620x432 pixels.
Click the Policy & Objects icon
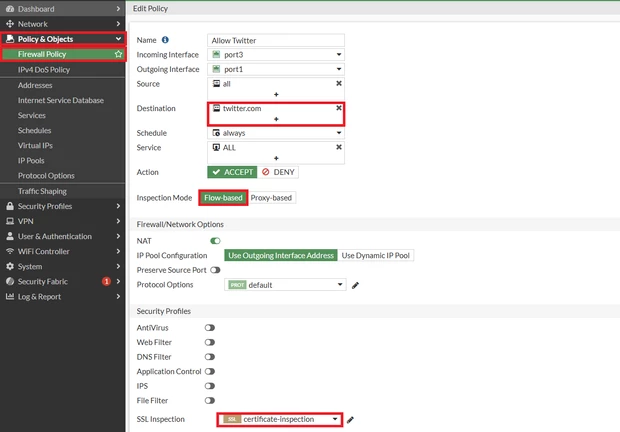pos(10,39)
